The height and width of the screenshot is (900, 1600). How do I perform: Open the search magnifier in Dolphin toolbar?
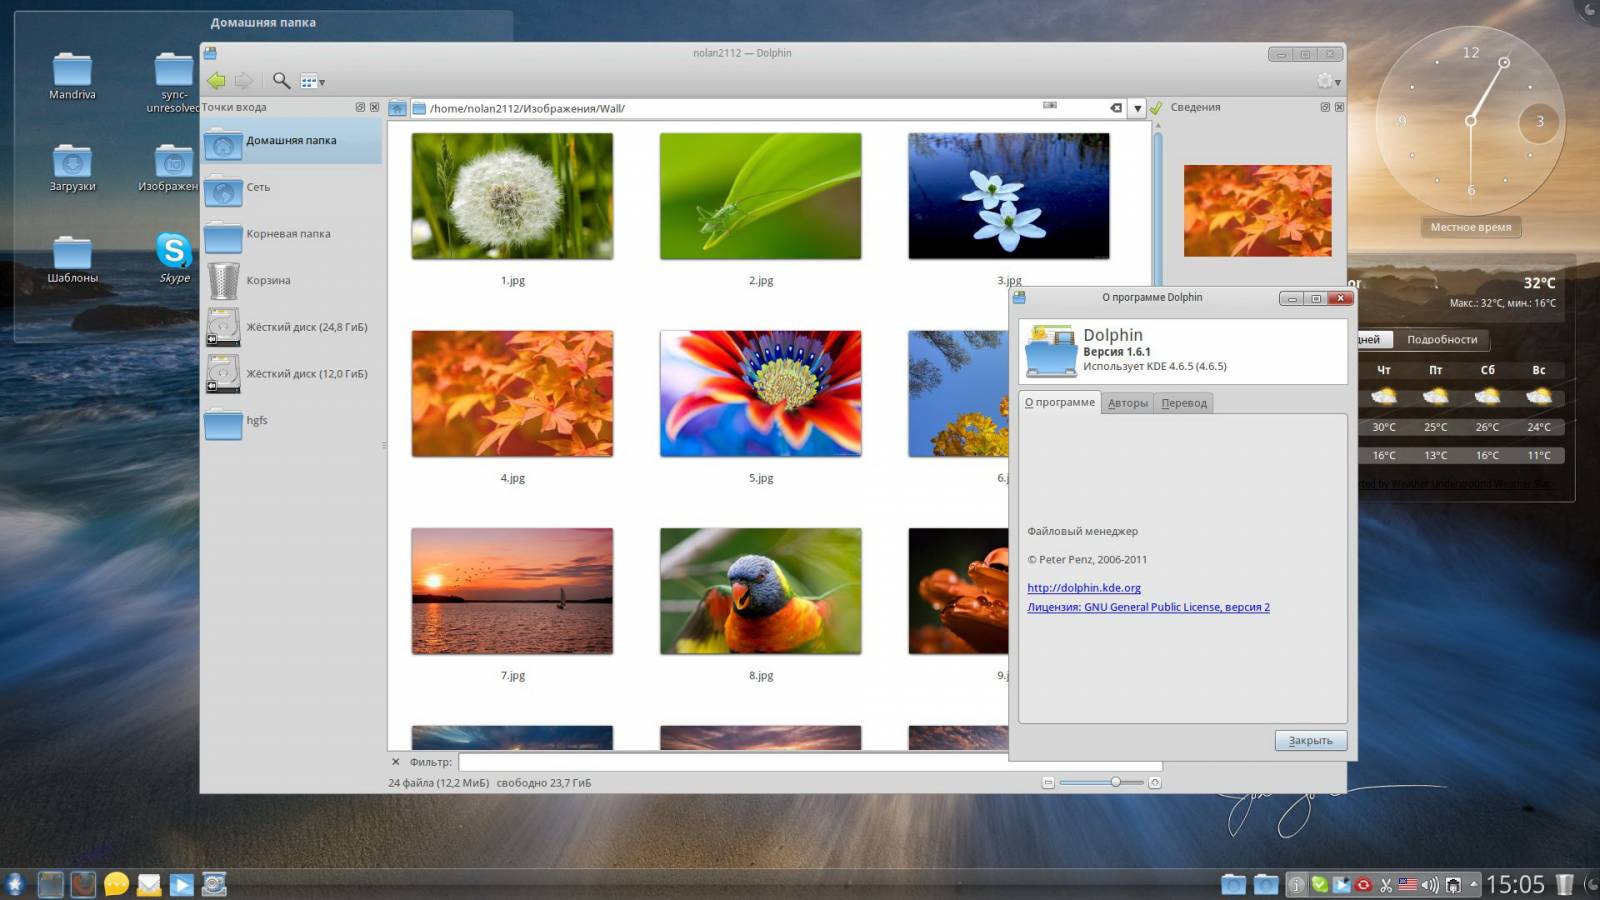pyautogui.click(x=282, y=81)
